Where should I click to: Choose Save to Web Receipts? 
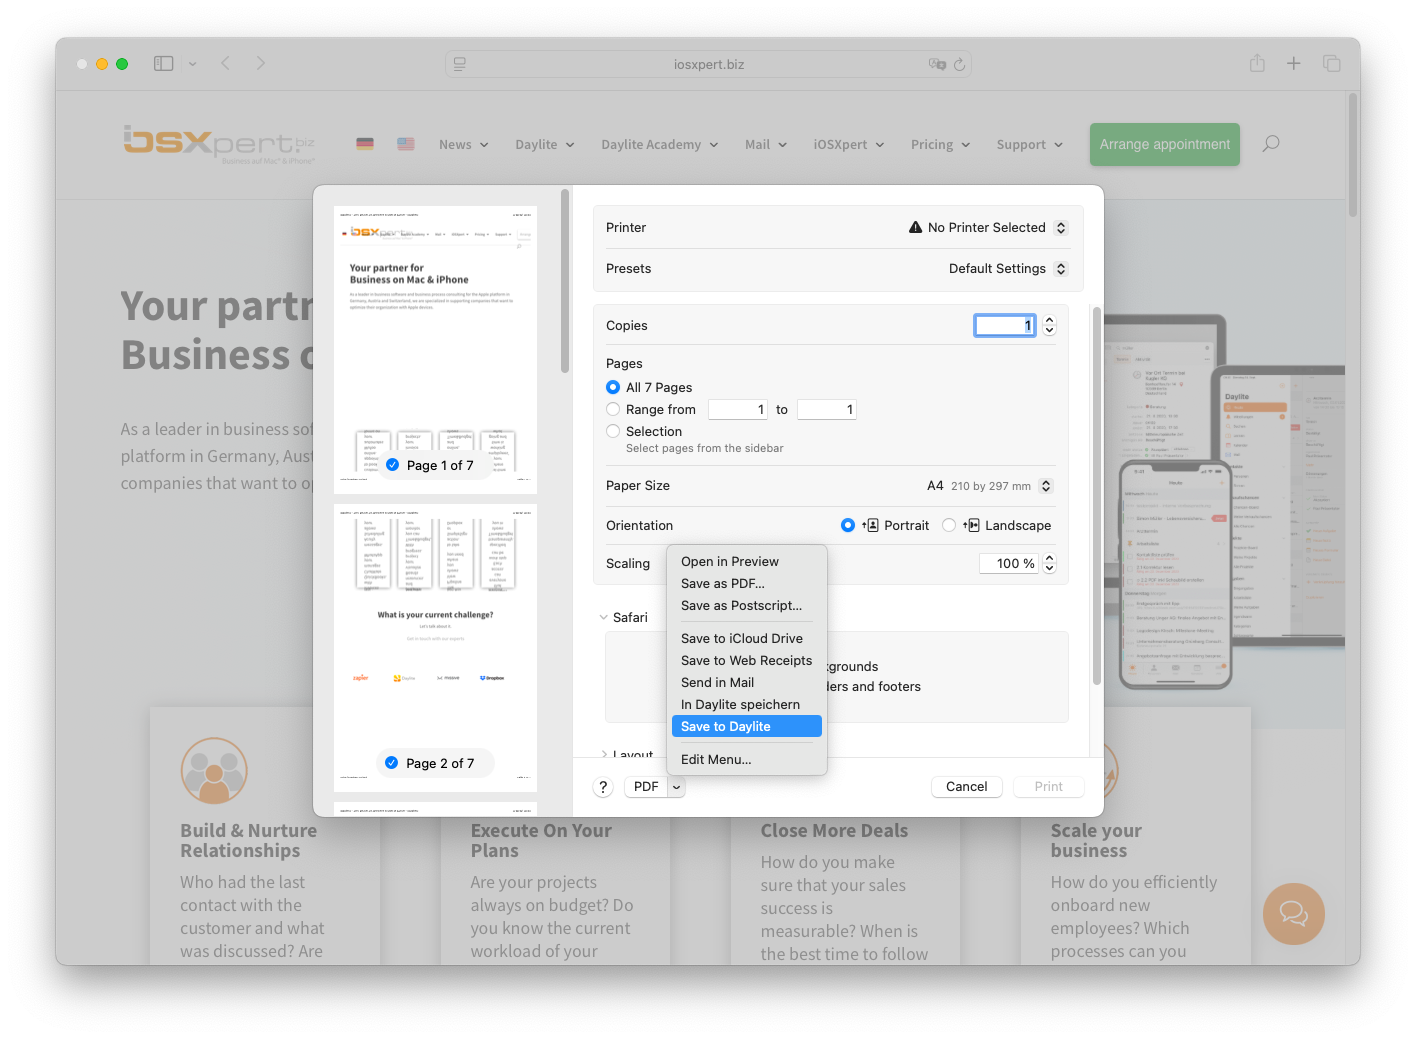click(747, 661)
